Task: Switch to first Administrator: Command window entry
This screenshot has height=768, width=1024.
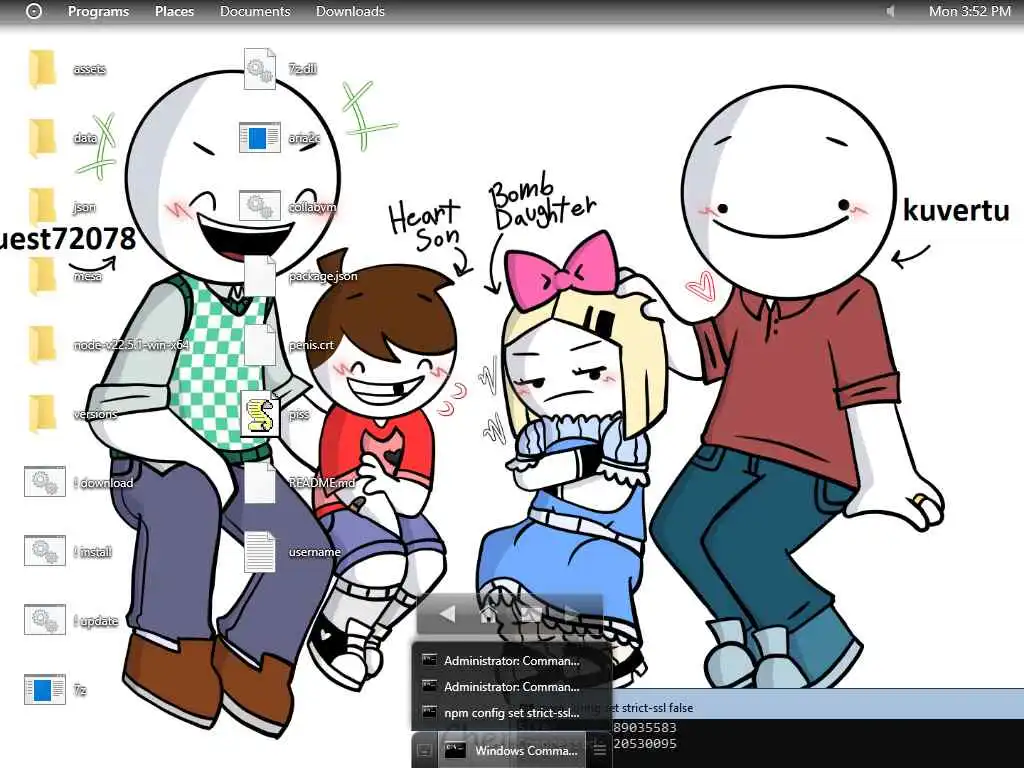Action: pos(511,661)
